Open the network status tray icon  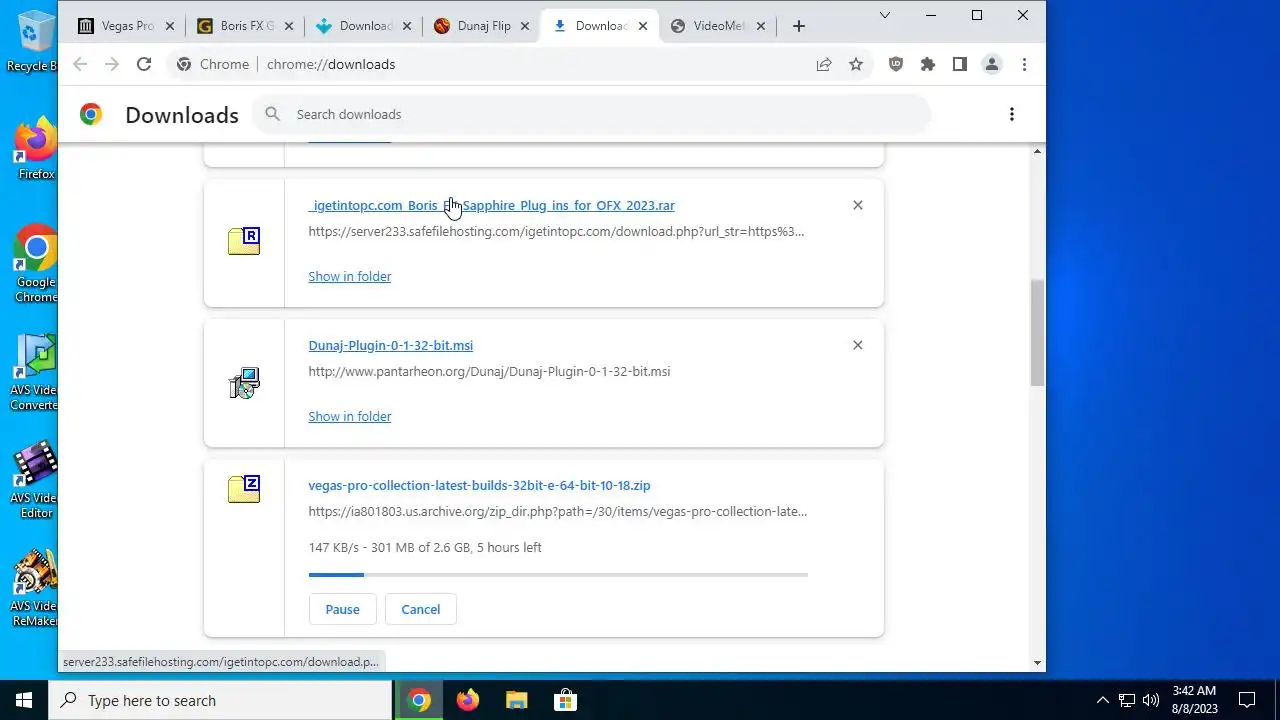click(1127, 700)
